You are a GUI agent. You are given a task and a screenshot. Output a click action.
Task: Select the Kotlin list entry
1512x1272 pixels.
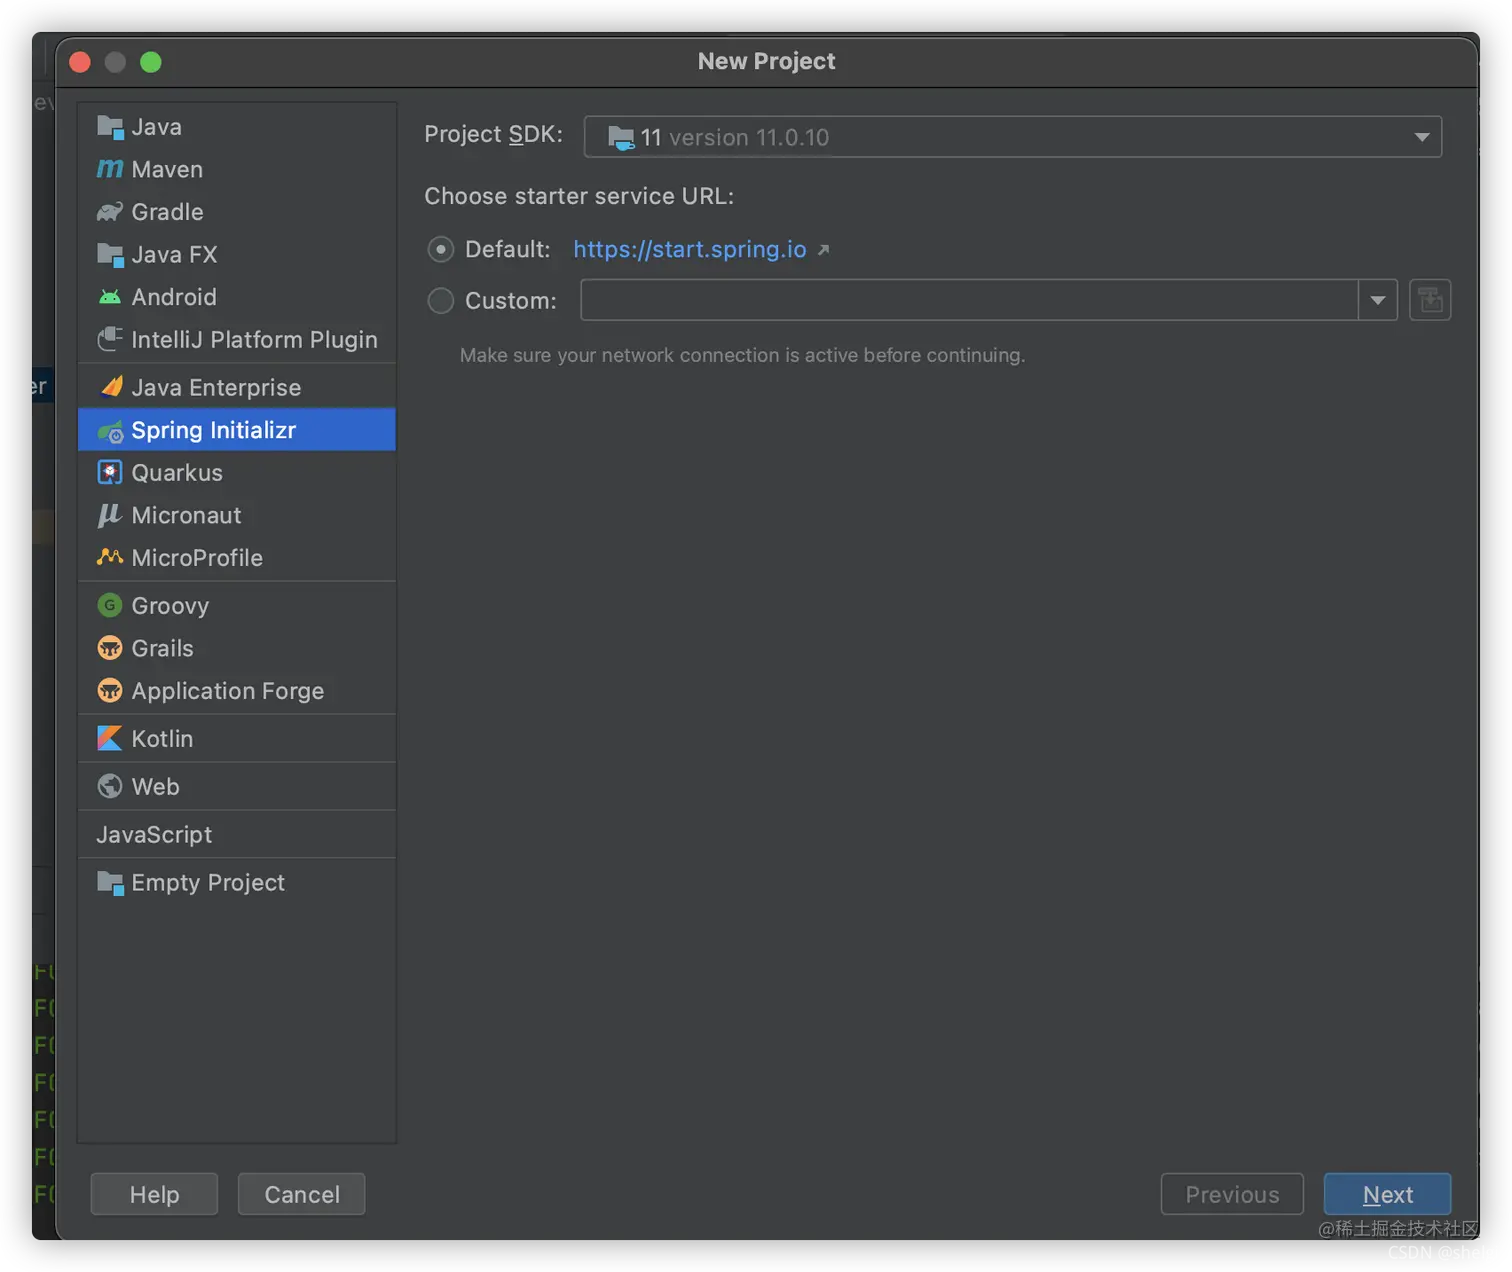[237, 738]
